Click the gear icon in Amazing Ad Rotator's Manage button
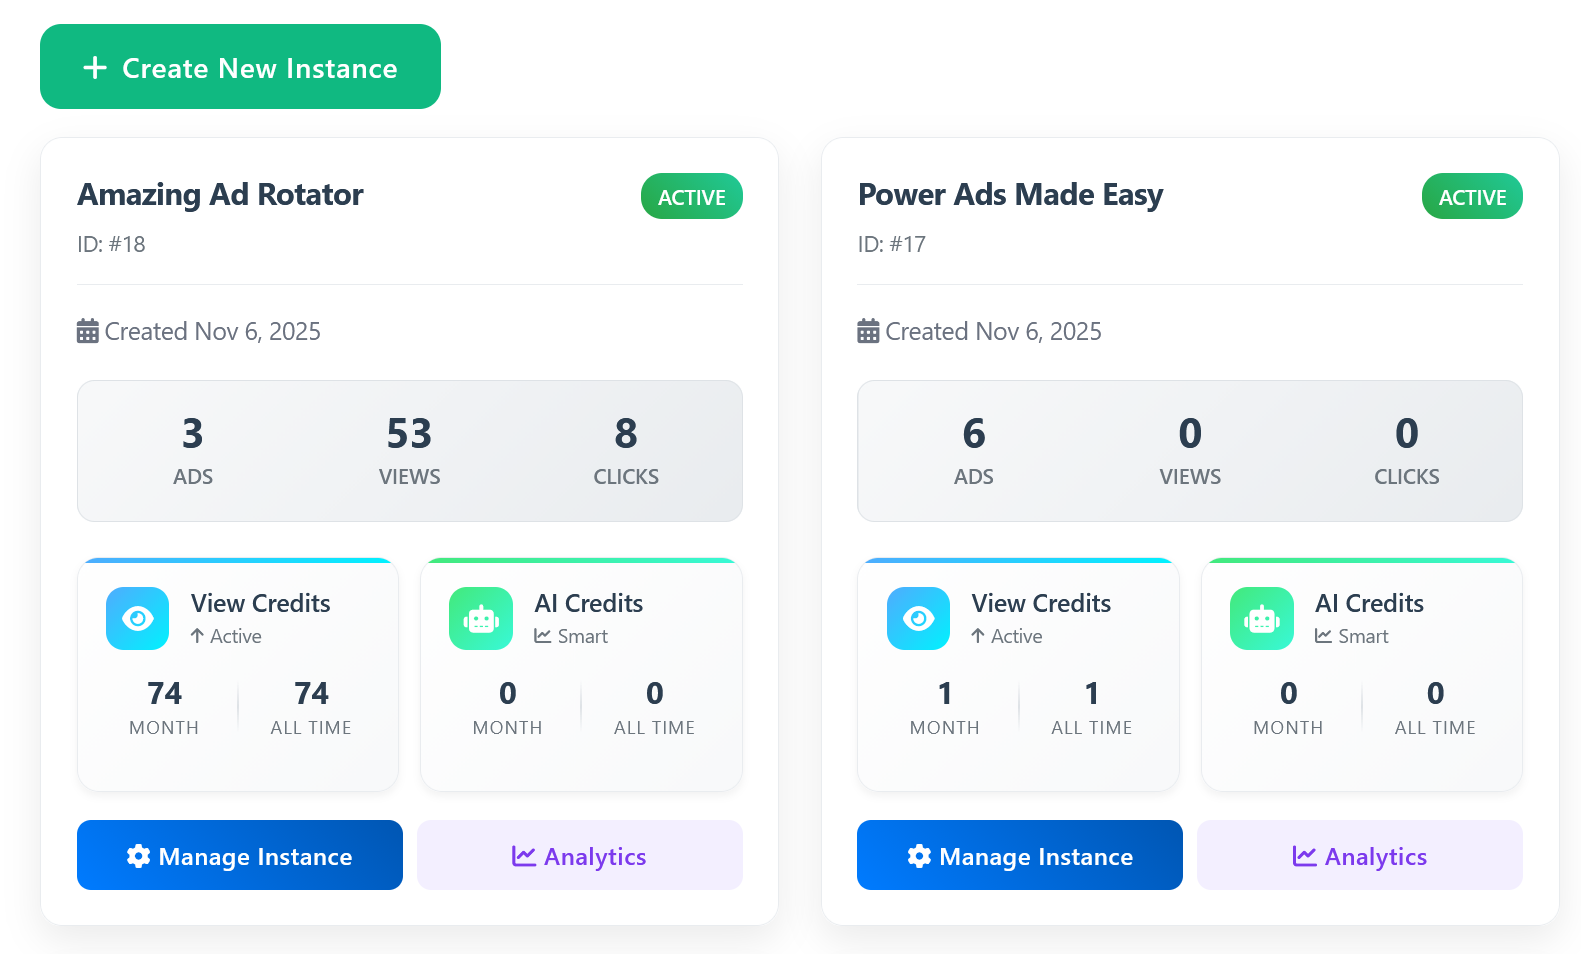Screen dimensions: 1583x956 139,856
